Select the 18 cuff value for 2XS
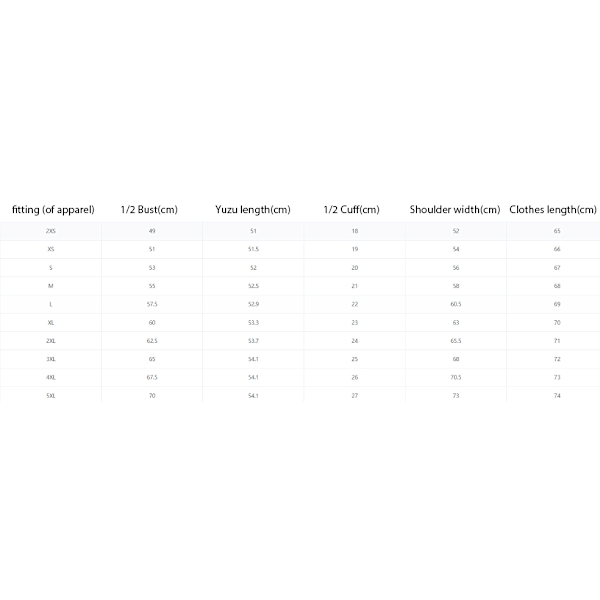 (x=355, y=231)
